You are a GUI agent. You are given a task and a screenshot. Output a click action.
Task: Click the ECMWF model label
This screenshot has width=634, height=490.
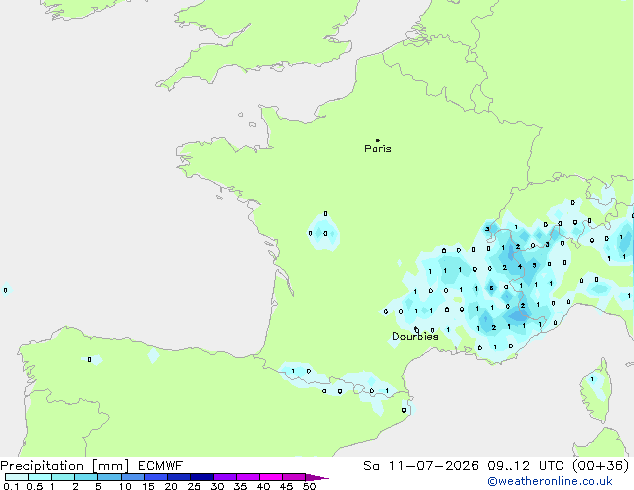click(161, 466)
